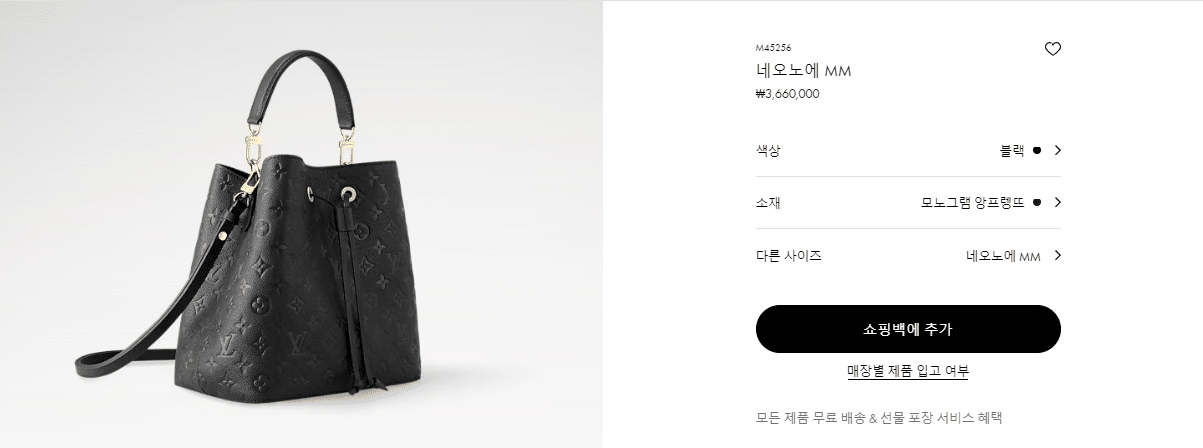Open the 다른 사이즈 option row label
1203x448 pixels.
pos(789,255)
